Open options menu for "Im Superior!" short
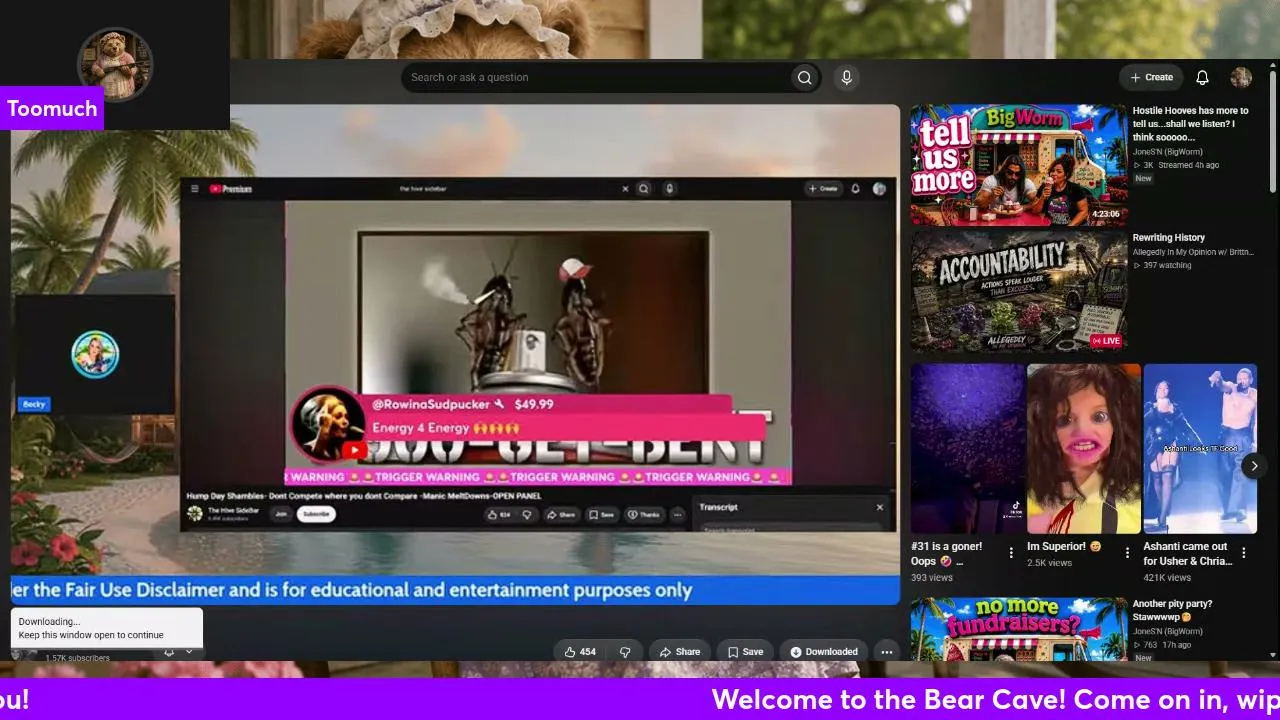The height and width of the screenshot is (720, 1280). coord(1127,552)
